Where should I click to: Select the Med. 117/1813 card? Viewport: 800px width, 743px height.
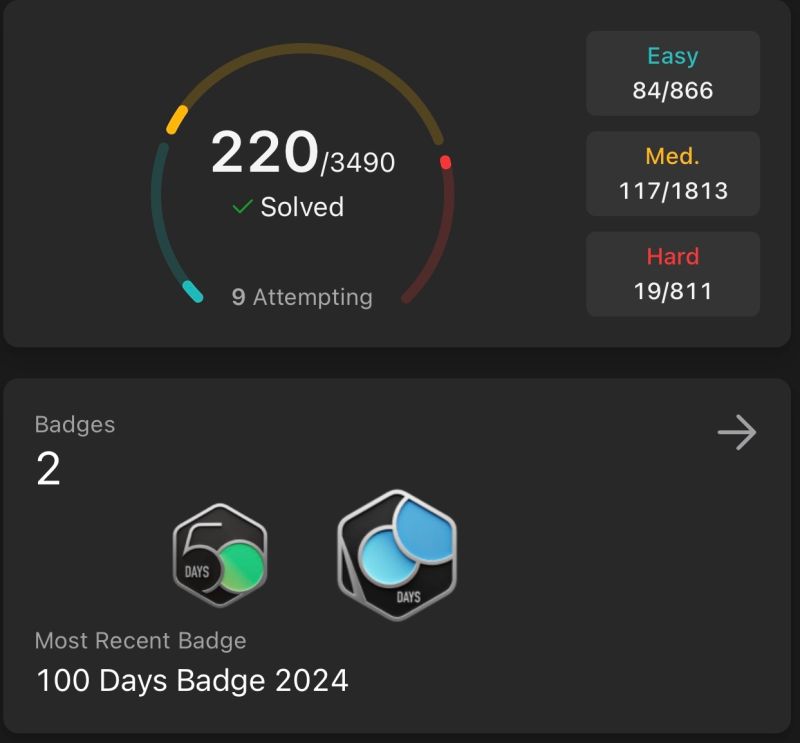(x=672, y=174)
